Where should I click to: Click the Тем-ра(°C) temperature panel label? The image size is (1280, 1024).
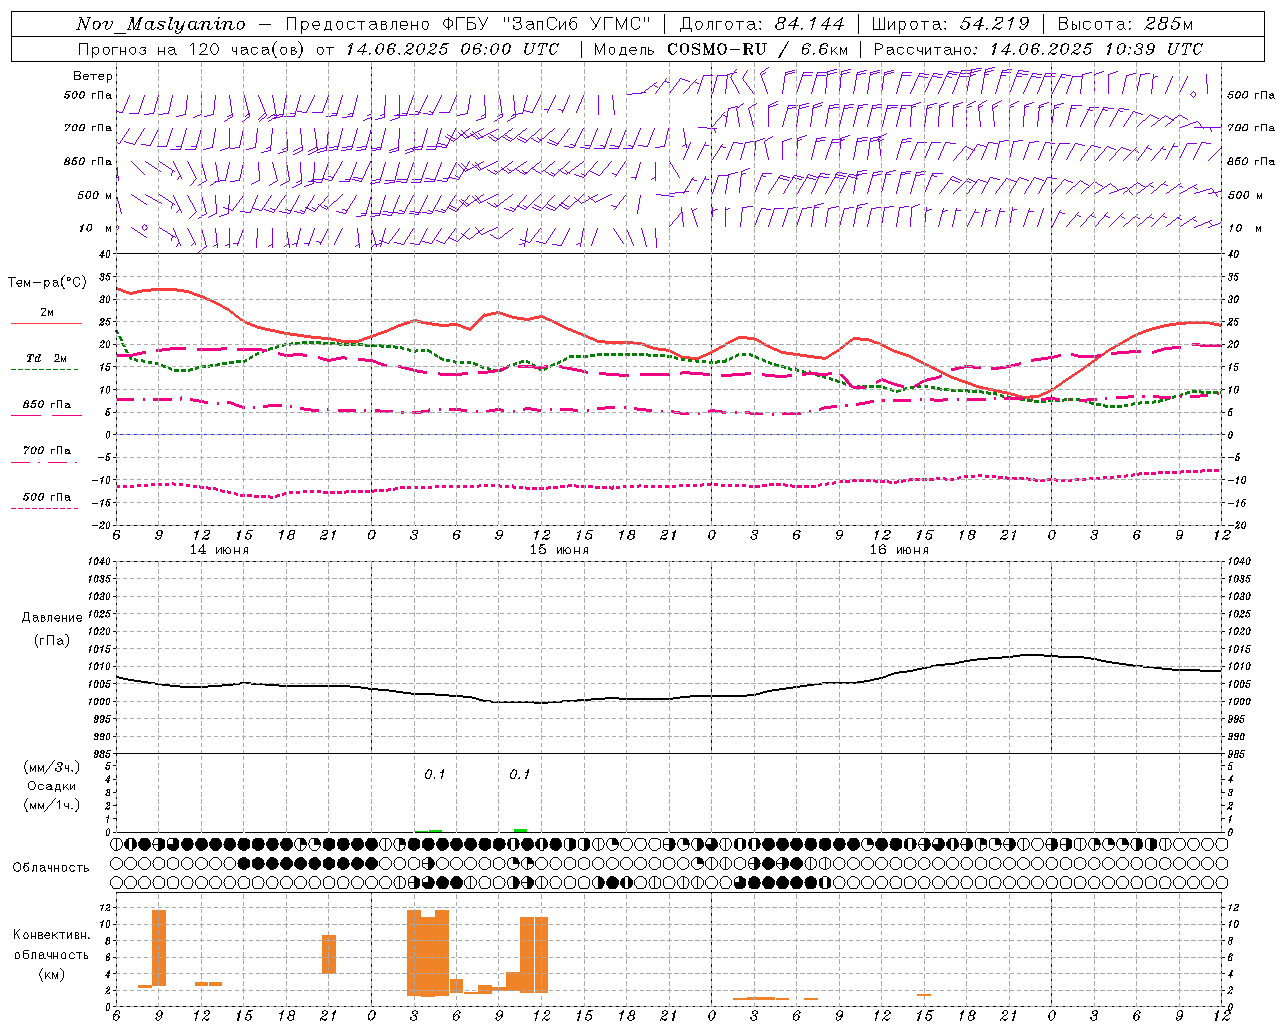[47, 283]
